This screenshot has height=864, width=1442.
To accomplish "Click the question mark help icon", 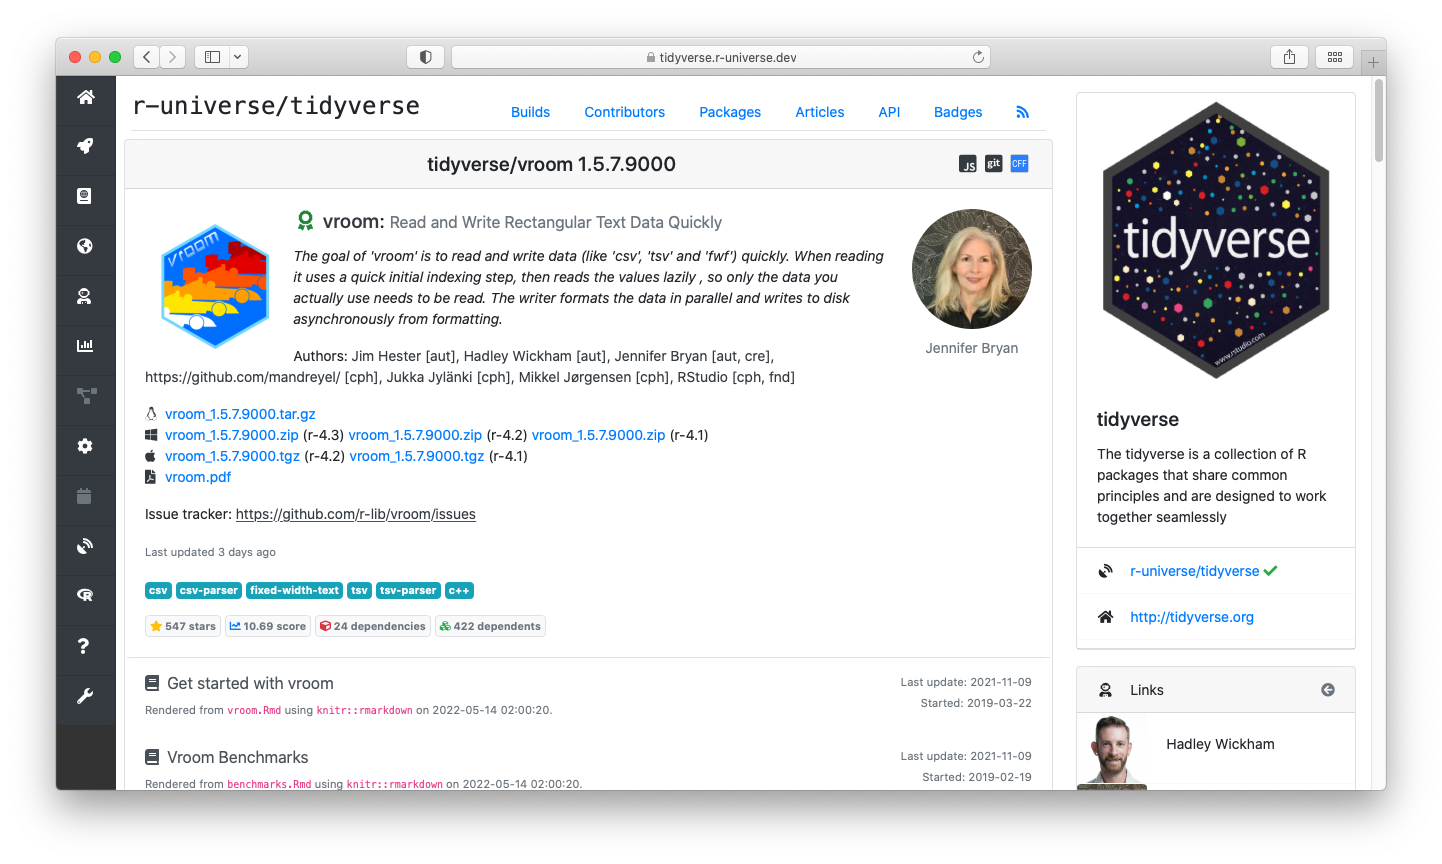I will pyautogui.click(x=86, y=646).
